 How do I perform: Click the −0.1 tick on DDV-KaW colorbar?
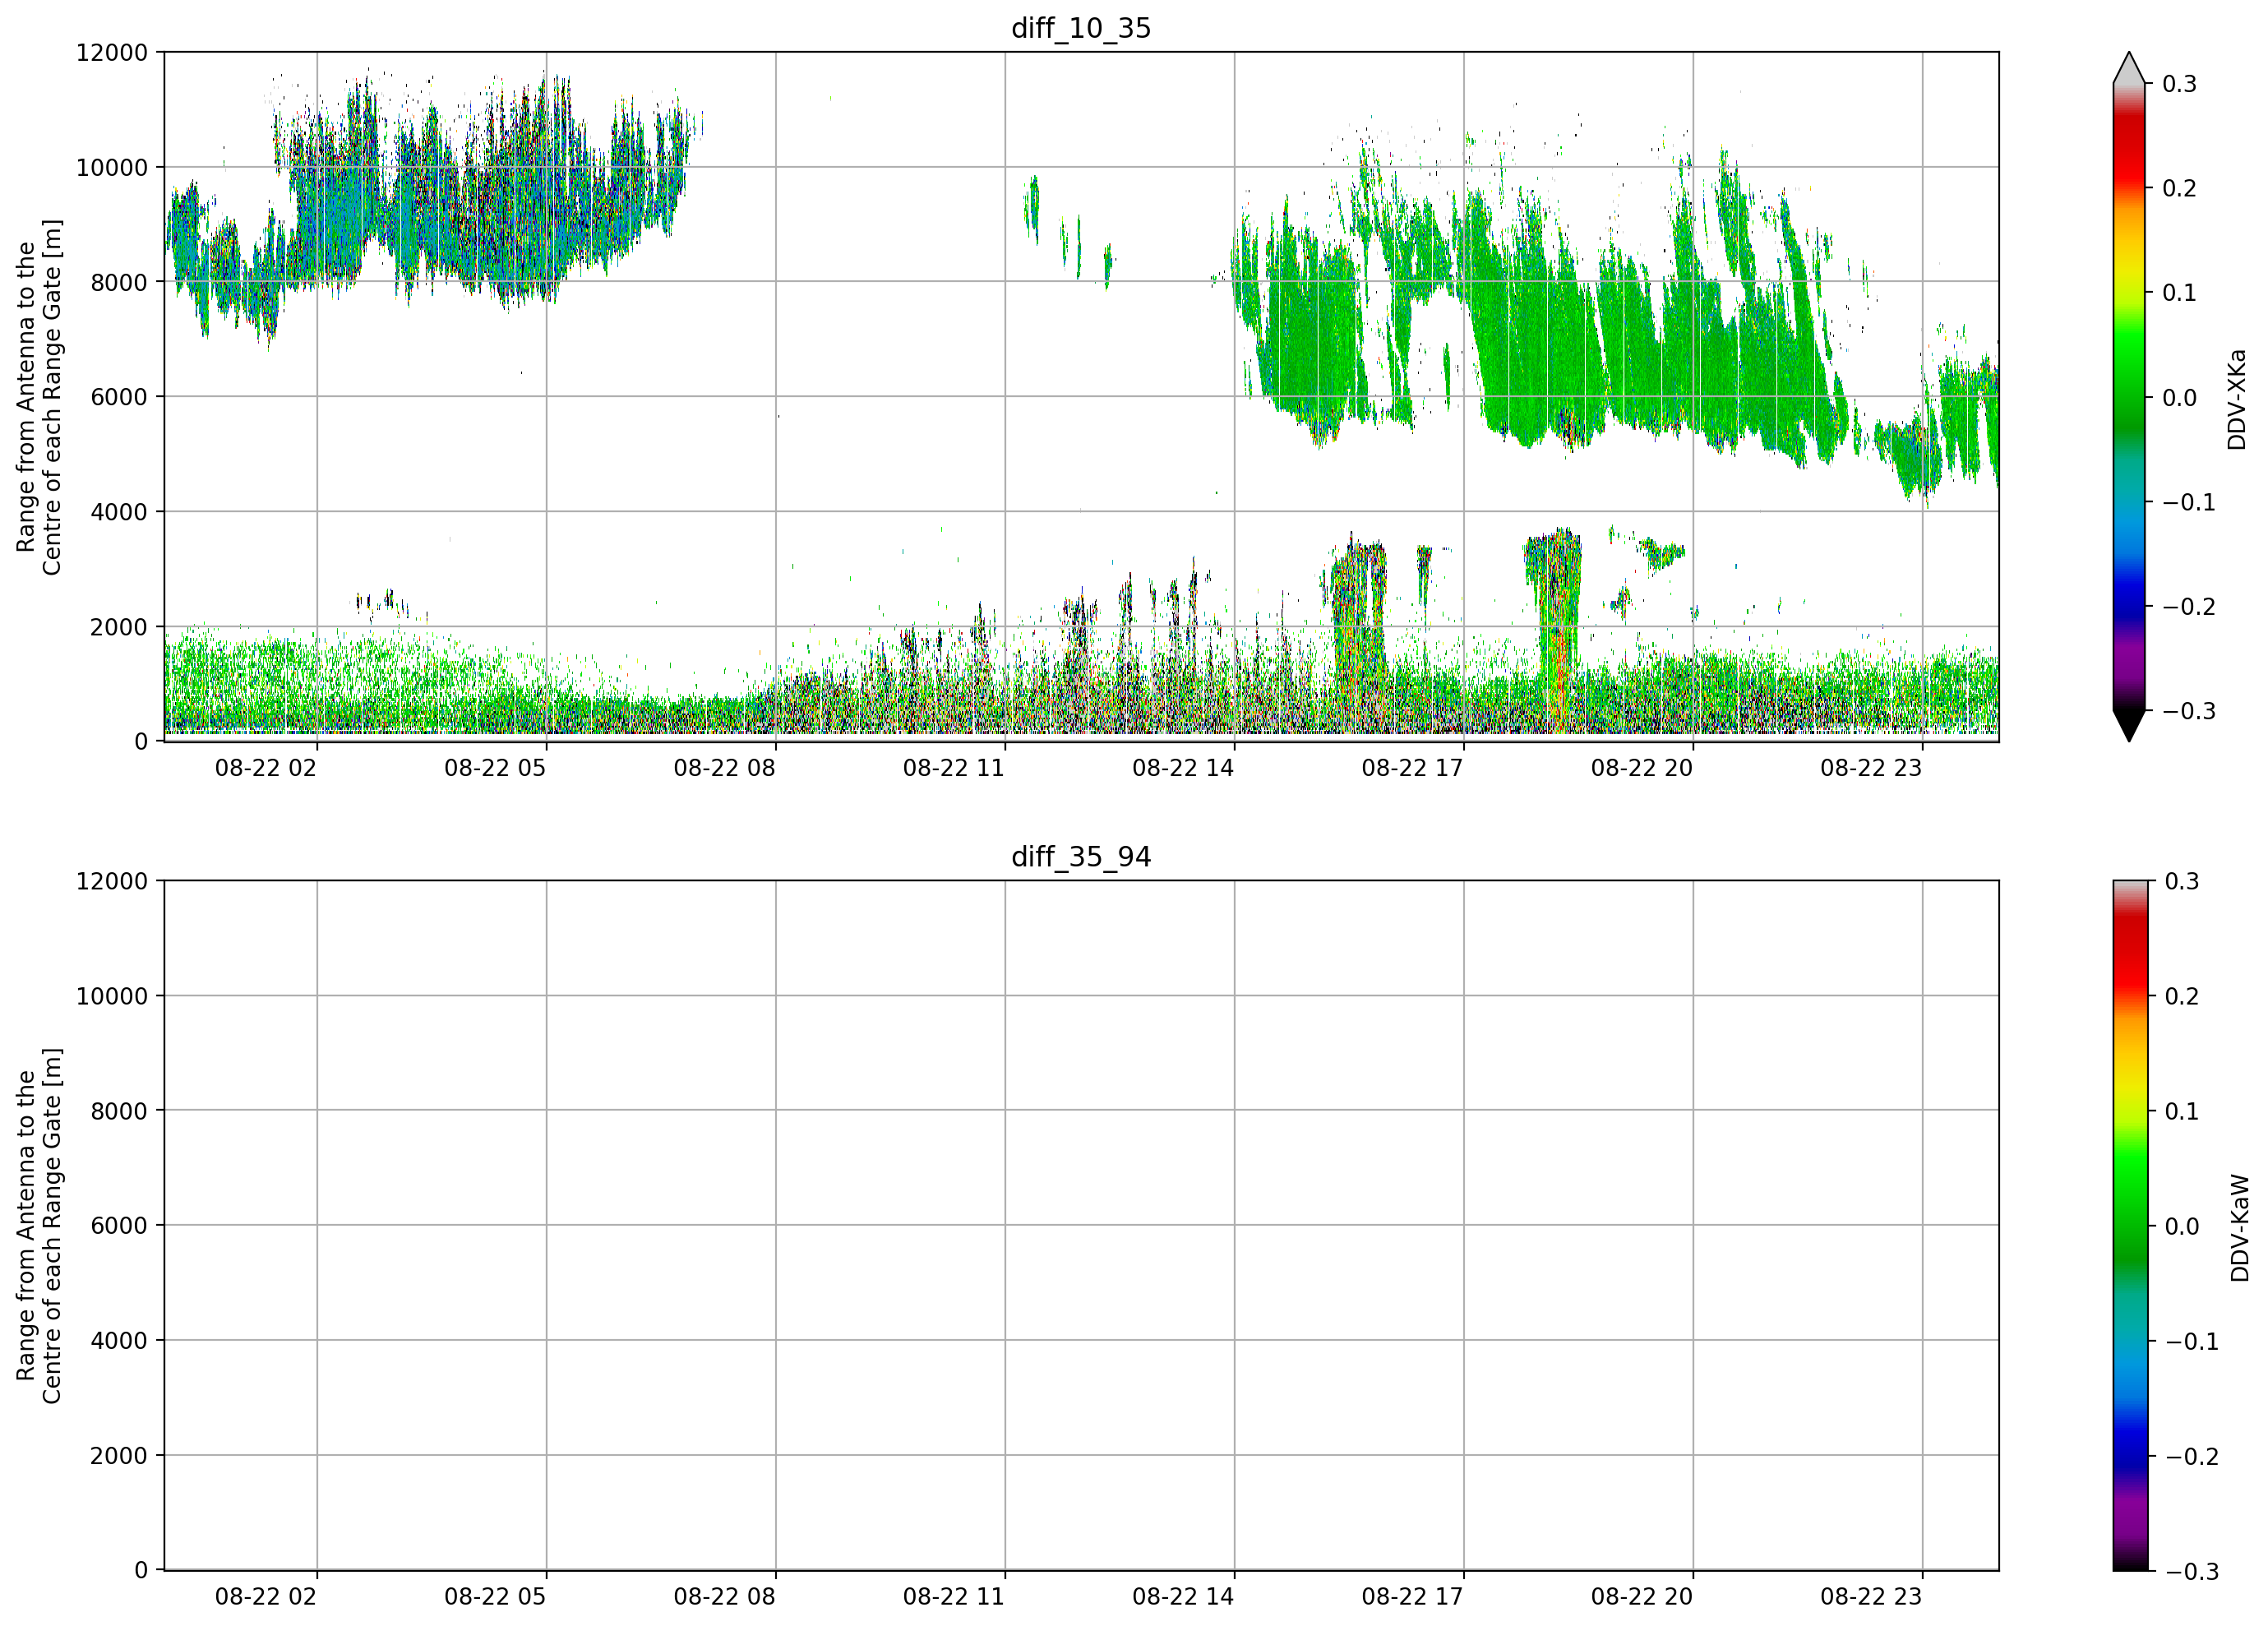pyautogui.click(x=2192, y=1342)
